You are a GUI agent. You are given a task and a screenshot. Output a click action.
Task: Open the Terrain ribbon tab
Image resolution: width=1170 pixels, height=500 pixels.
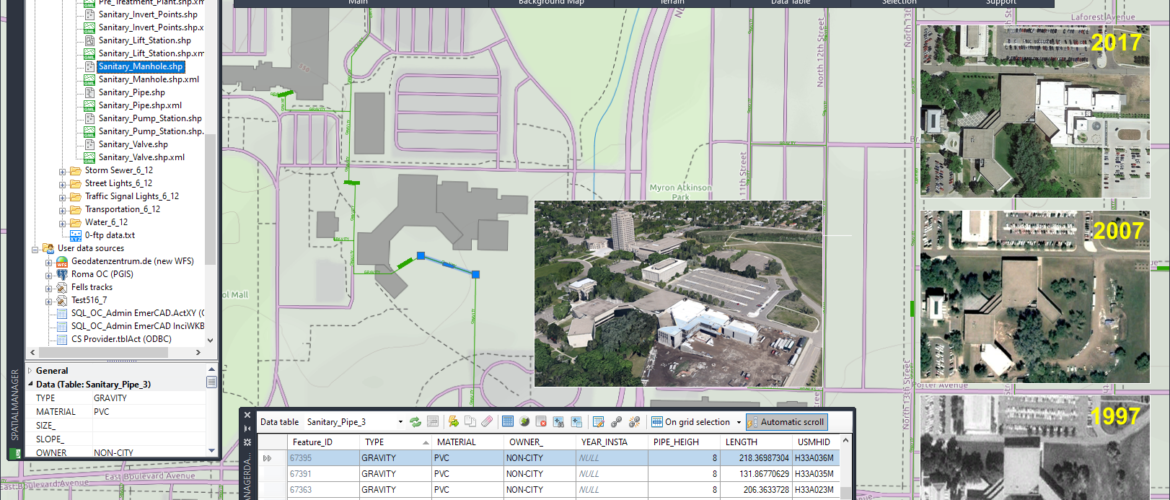pos(672,3)
